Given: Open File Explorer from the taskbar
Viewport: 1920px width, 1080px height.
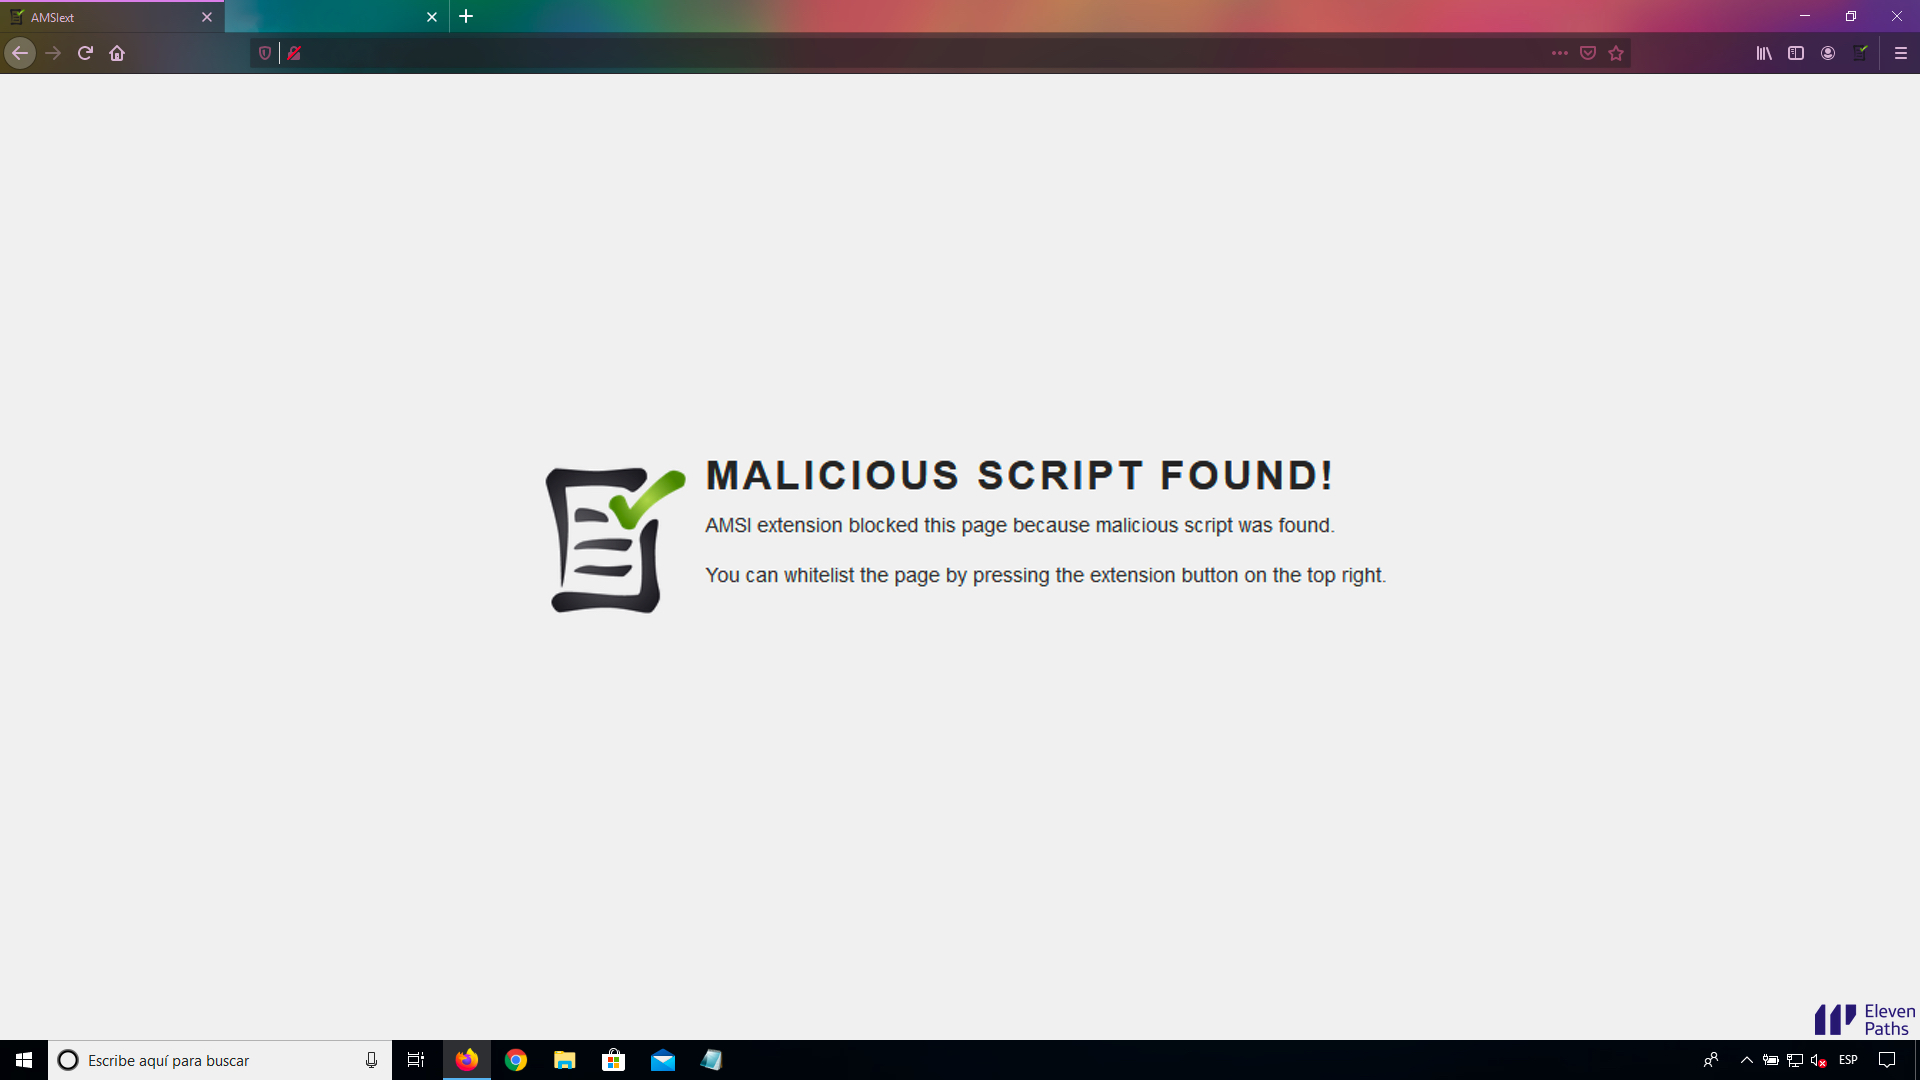Looking at the screenshot, I should 565,1060.
